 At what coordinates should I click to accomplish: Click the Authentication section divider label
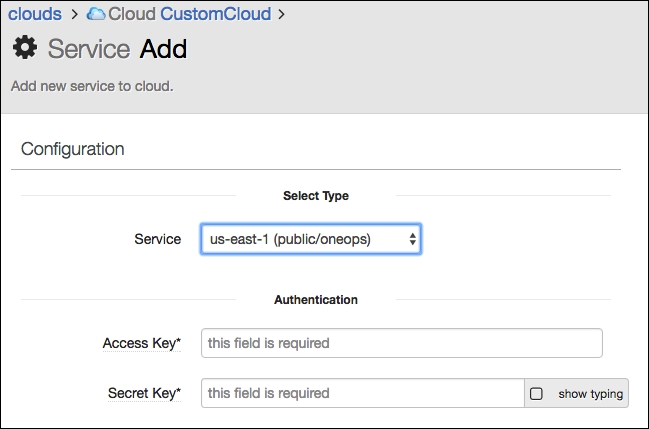point(316,299)
